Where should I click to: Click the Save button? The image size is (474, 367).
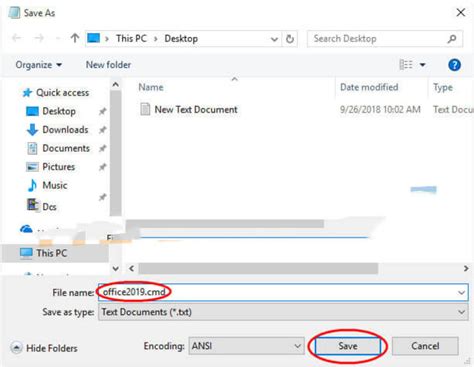pyautogui.click(x=348, y=346)
